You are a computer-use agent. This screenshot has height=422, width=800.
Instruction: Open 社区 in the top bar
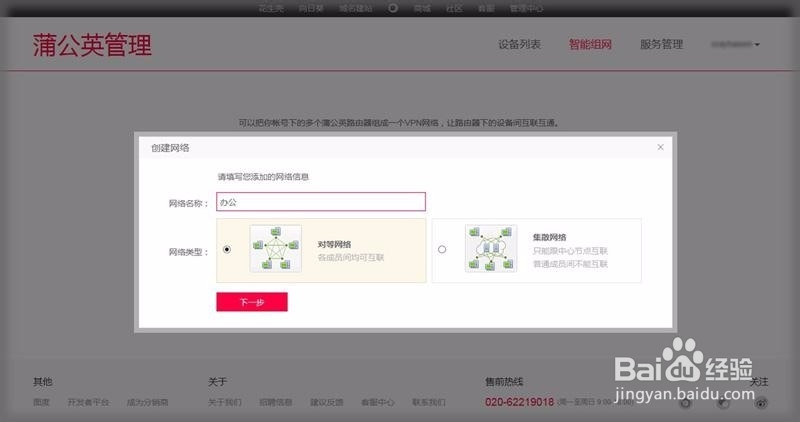(454, 9)
